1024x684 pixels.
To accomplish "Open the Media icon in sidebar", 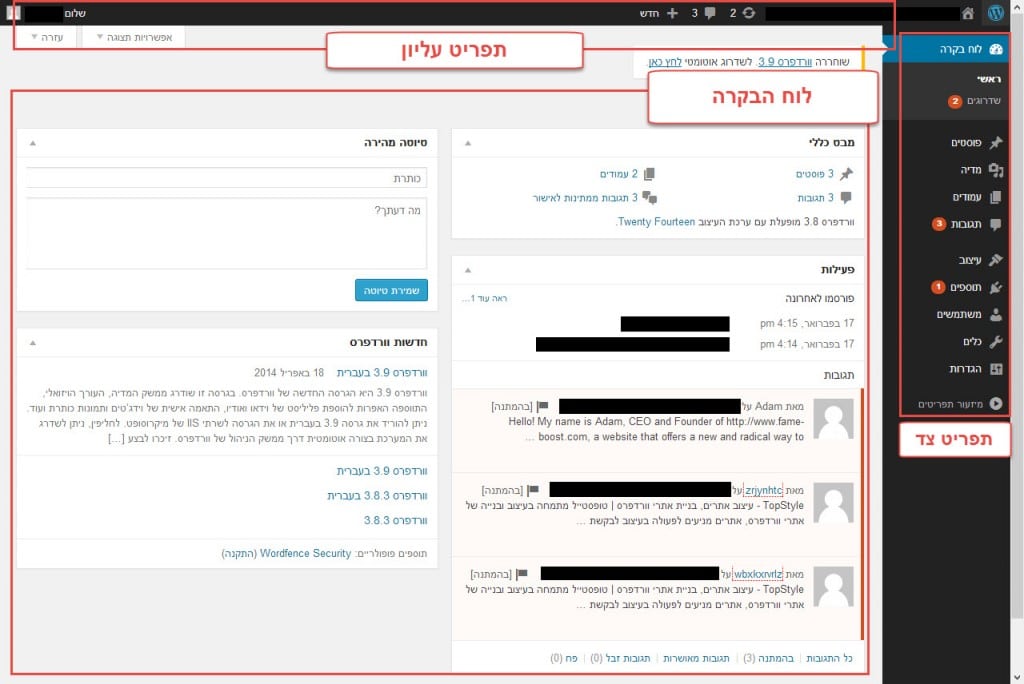I will 996,170.
